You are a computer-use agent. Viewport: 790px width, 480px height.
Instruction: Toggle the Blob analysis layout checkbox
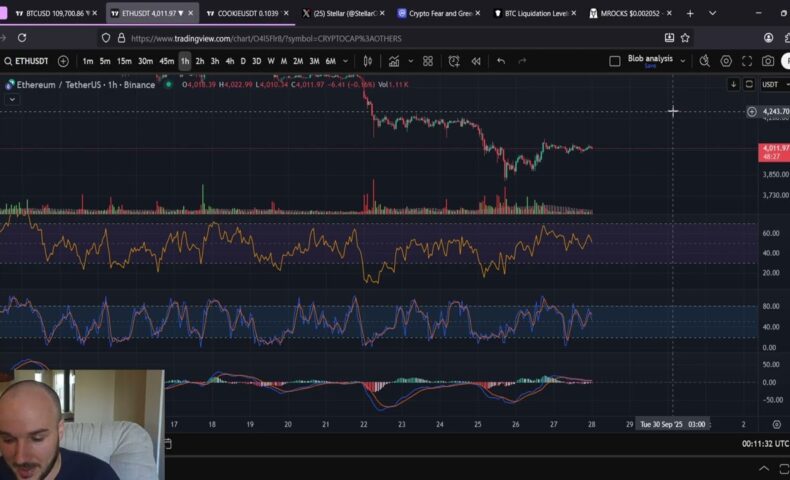pos(615,61)
